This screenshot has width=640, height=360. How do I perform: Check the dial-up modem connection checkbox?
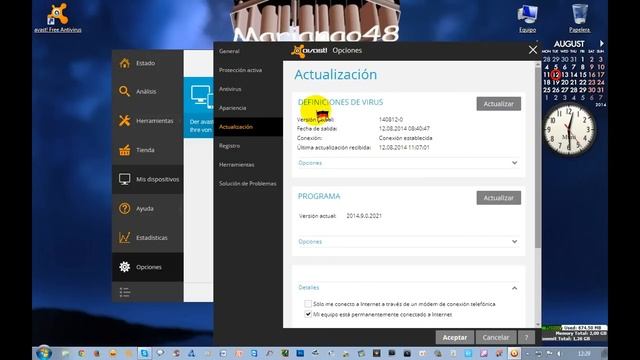click(x=308, y=304)
